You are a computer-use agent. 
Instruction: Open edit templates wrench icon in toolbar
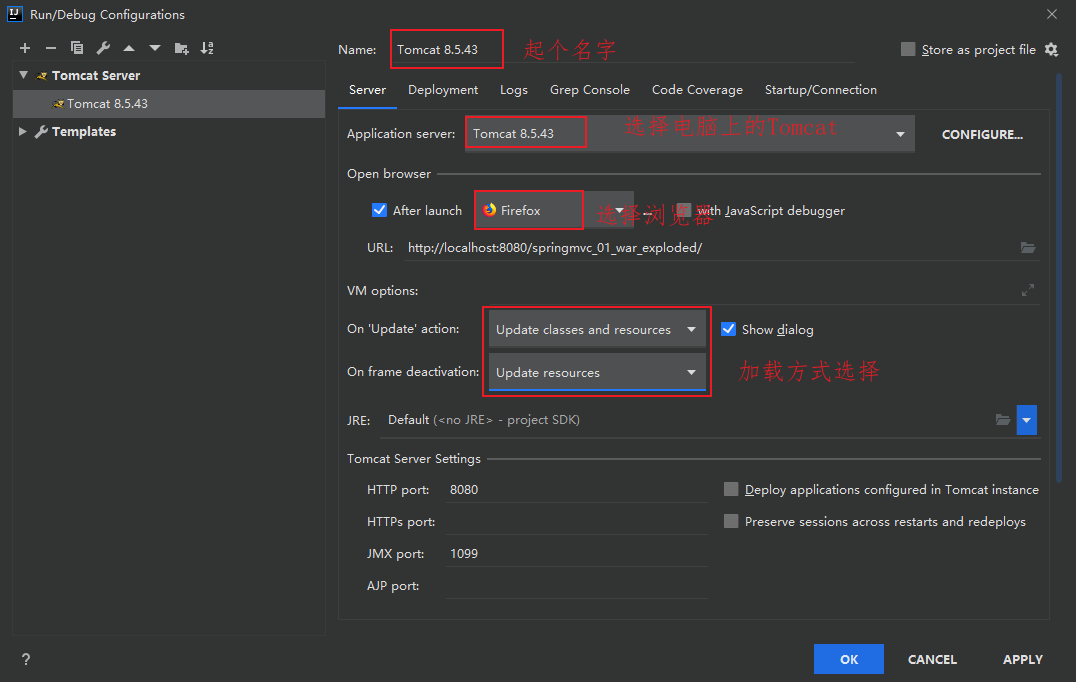pyautogui.click(x=103, y=48)
